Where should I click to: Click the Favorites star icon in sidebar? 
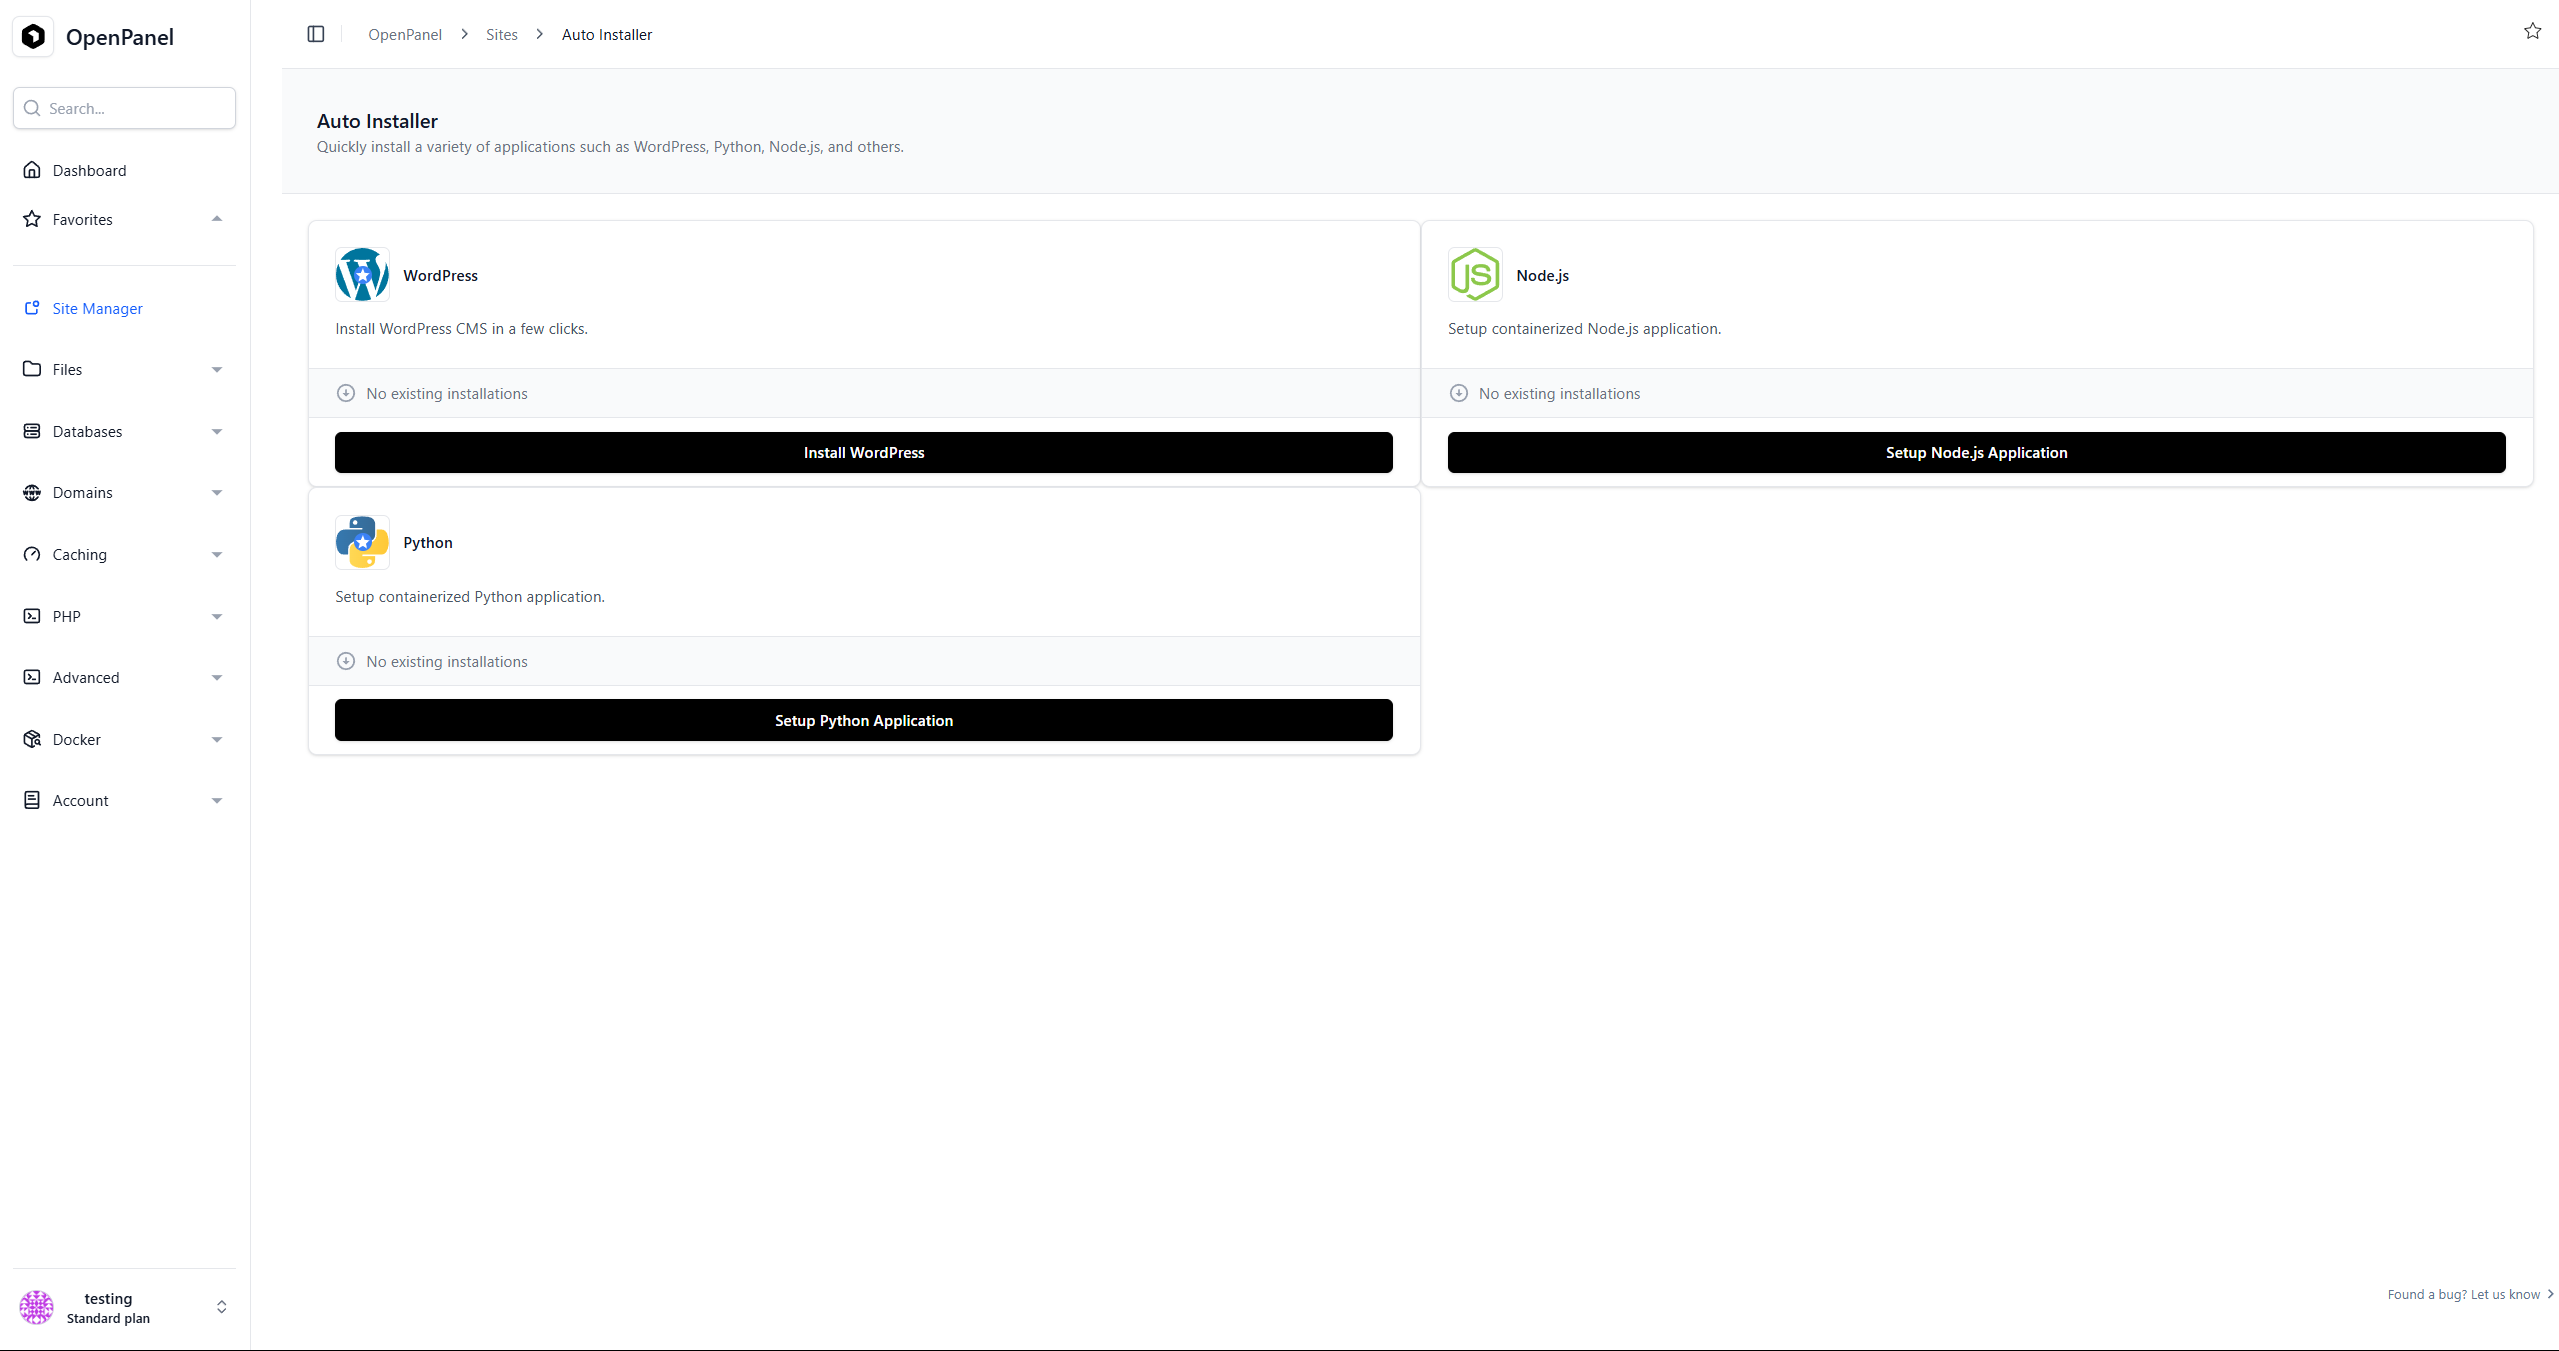click(x=32, y=219)
